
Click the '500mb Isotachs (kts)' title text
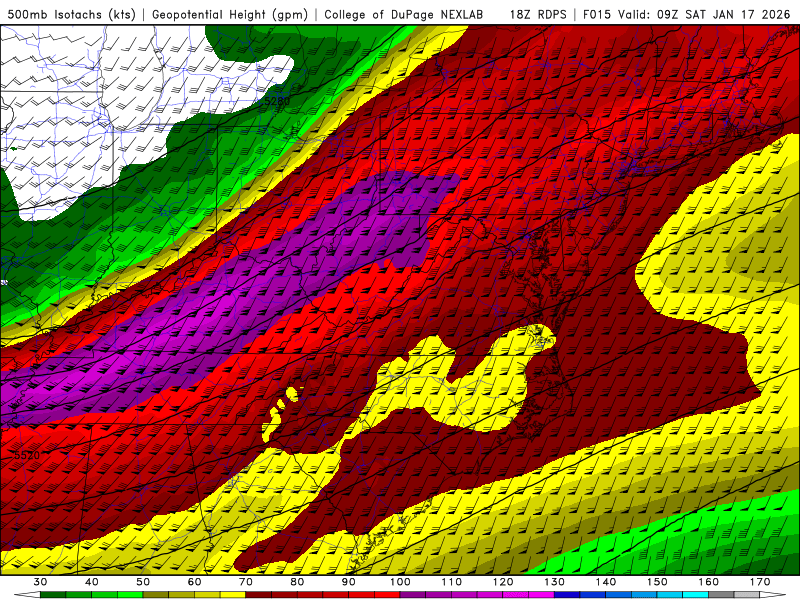(x=71, y=14)
